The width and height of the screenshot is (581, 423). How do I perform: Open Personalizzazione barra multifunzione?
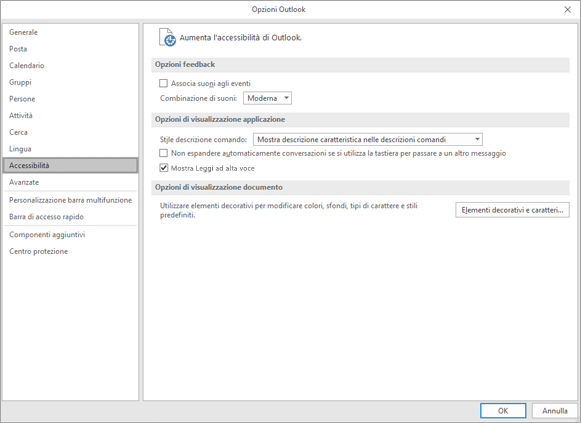coord(70,200)
